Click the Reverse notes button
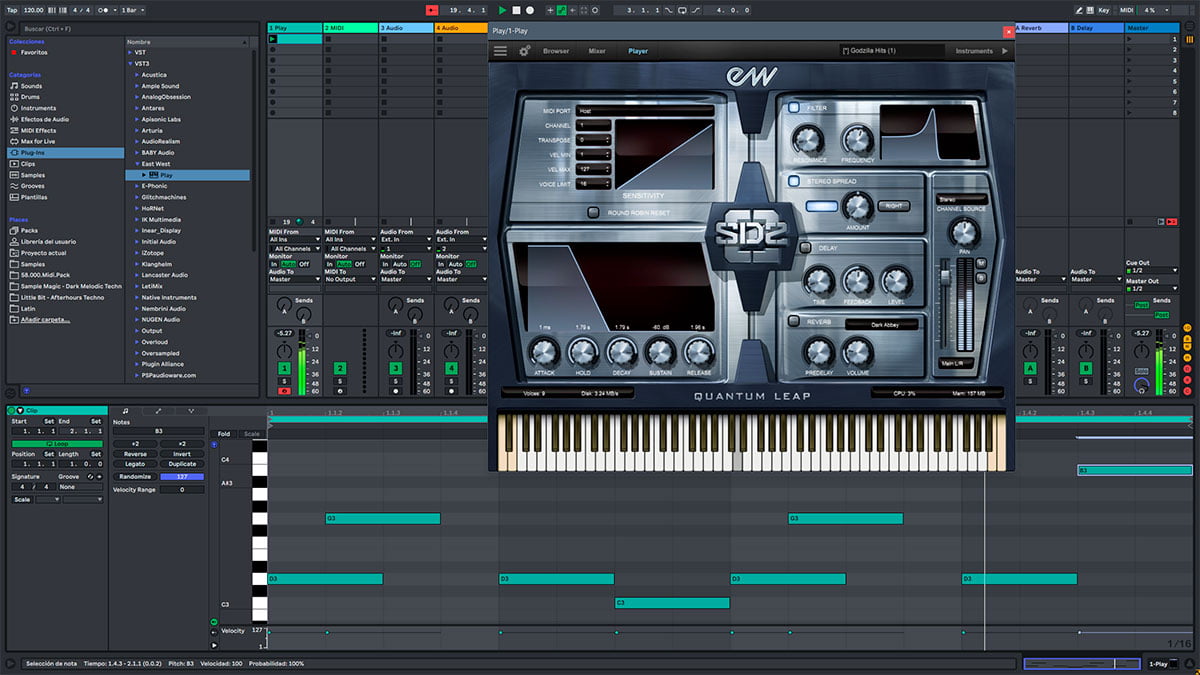Viewport: 1200px width, 675px height. coord(135,454)
